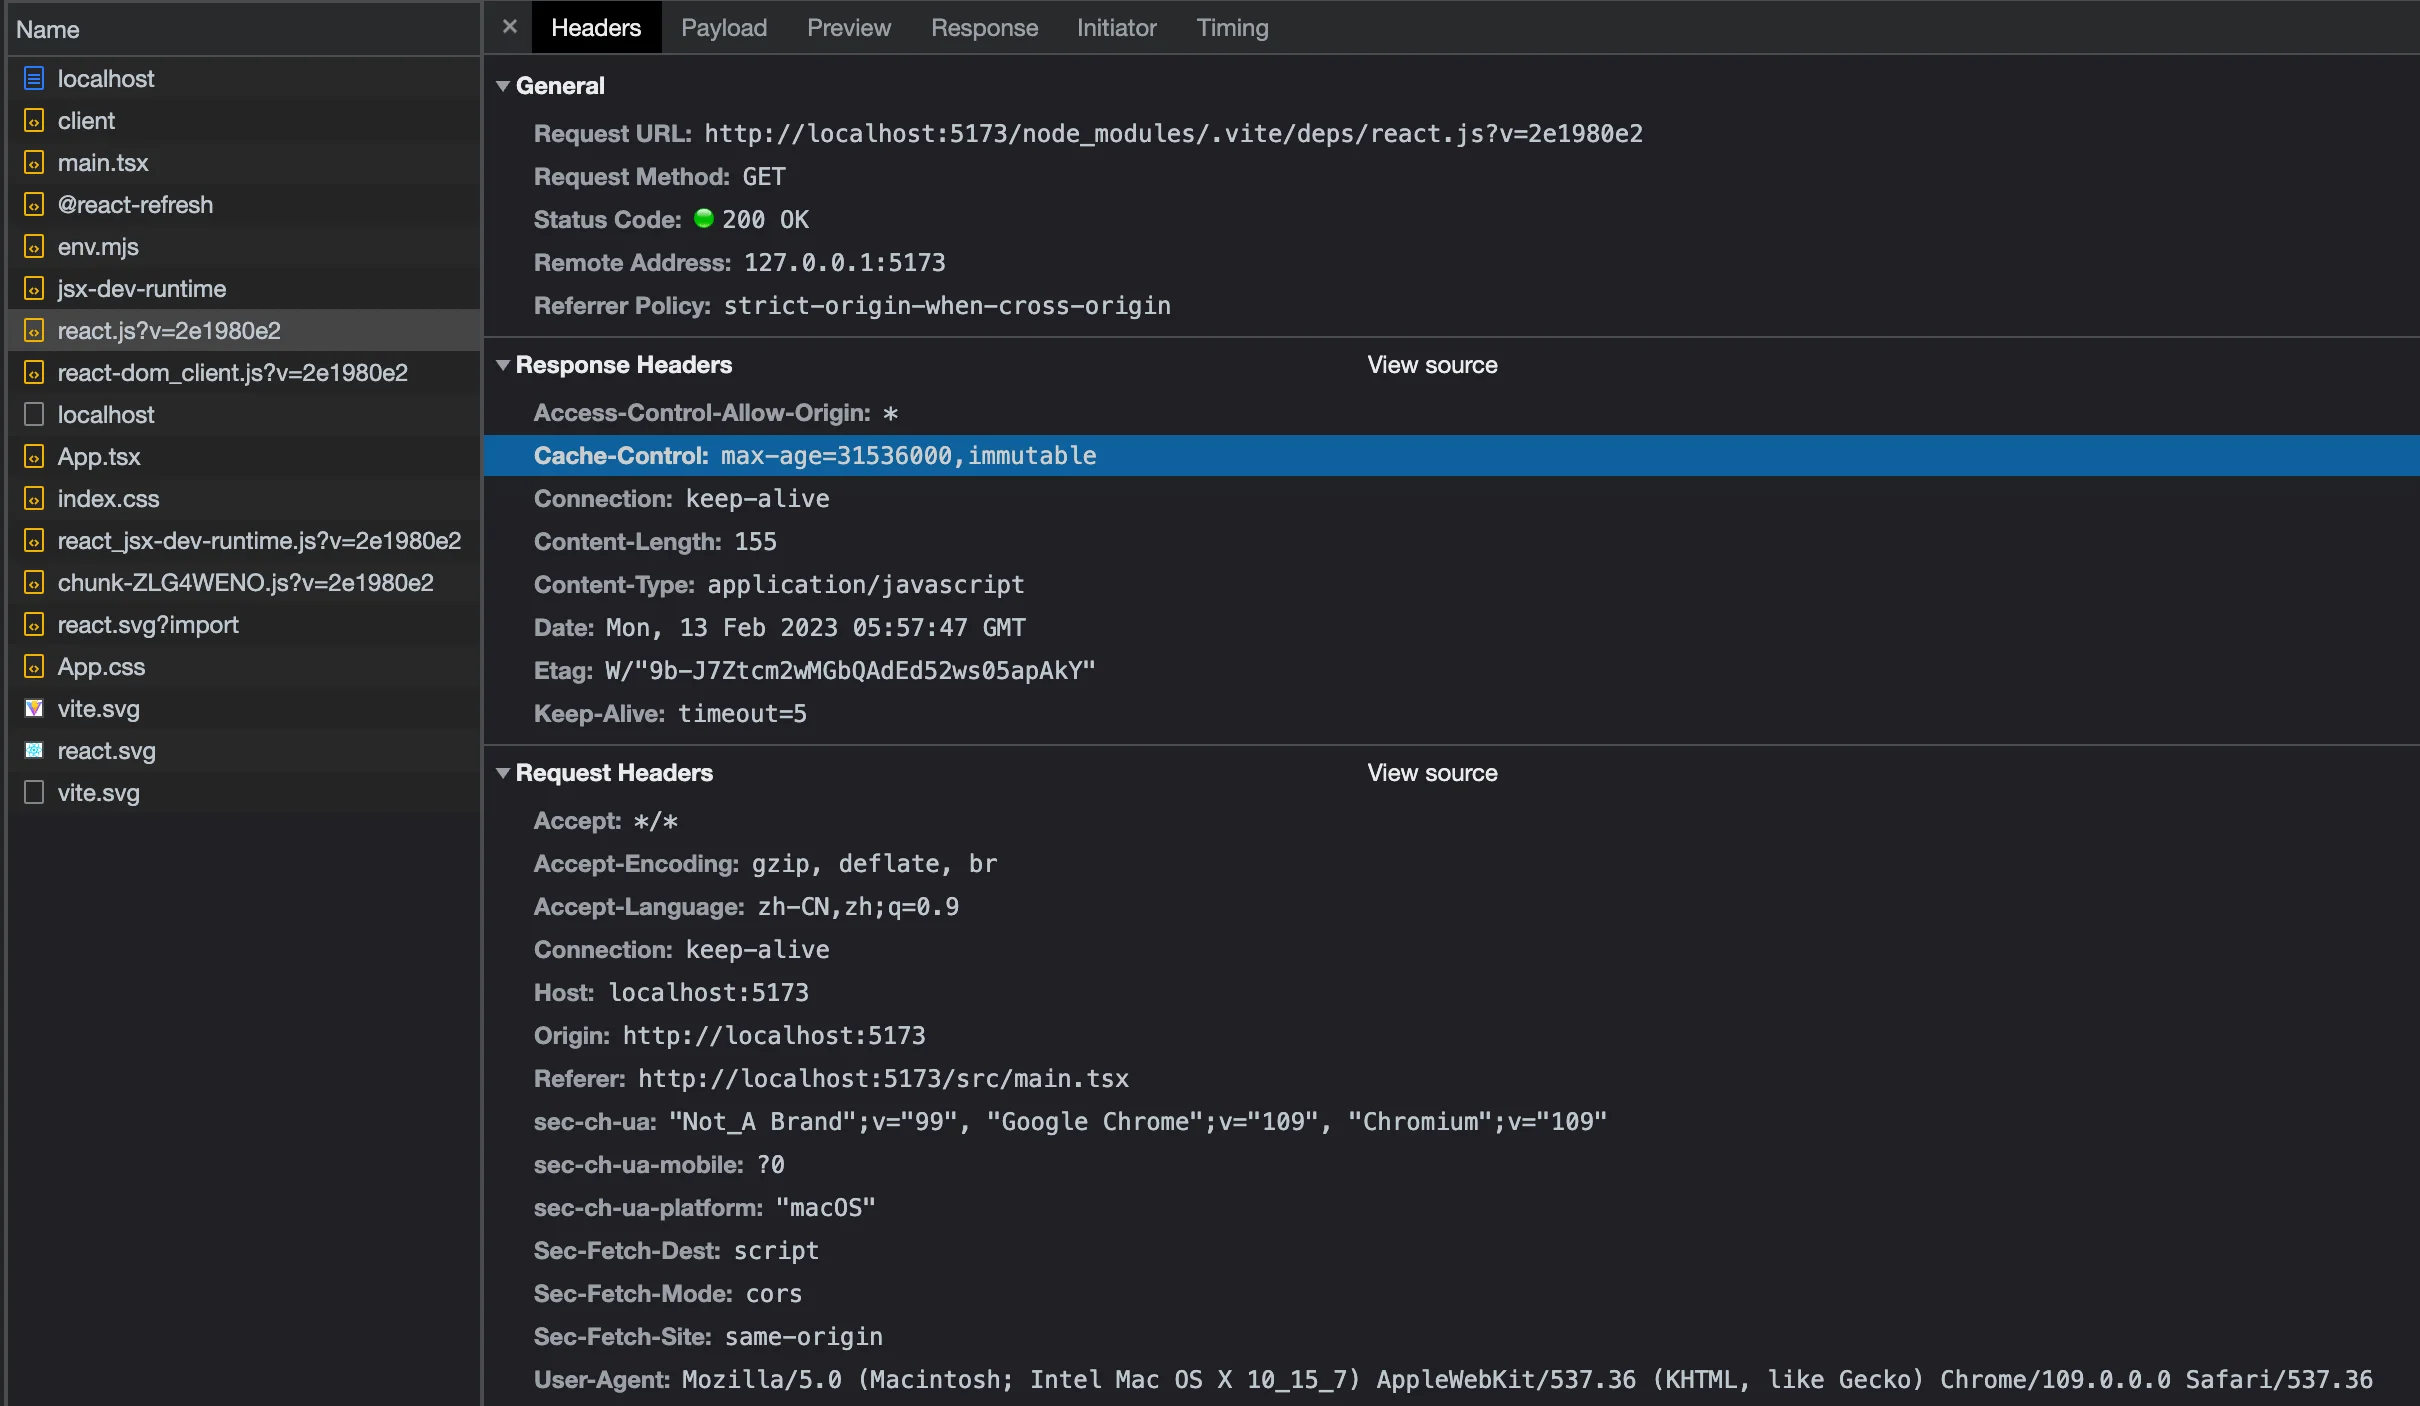Click the Date response header
The height and width of the screenshot is (1406, 2420).
780,627
